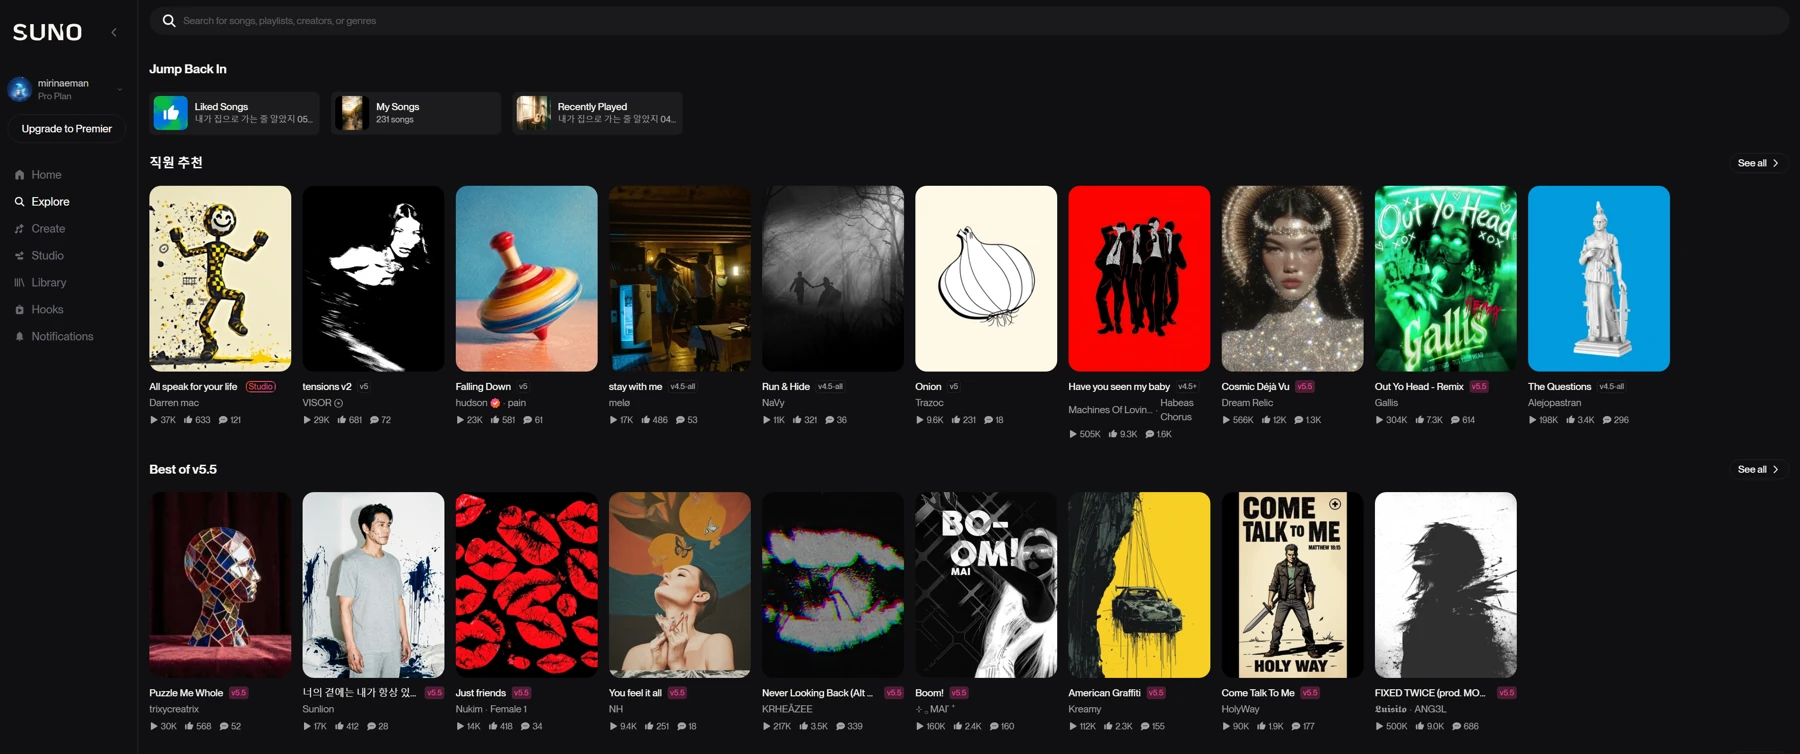Screen dimensions: 1800x754
Task: Click the search magnifier icon
Action: [169, 20]
